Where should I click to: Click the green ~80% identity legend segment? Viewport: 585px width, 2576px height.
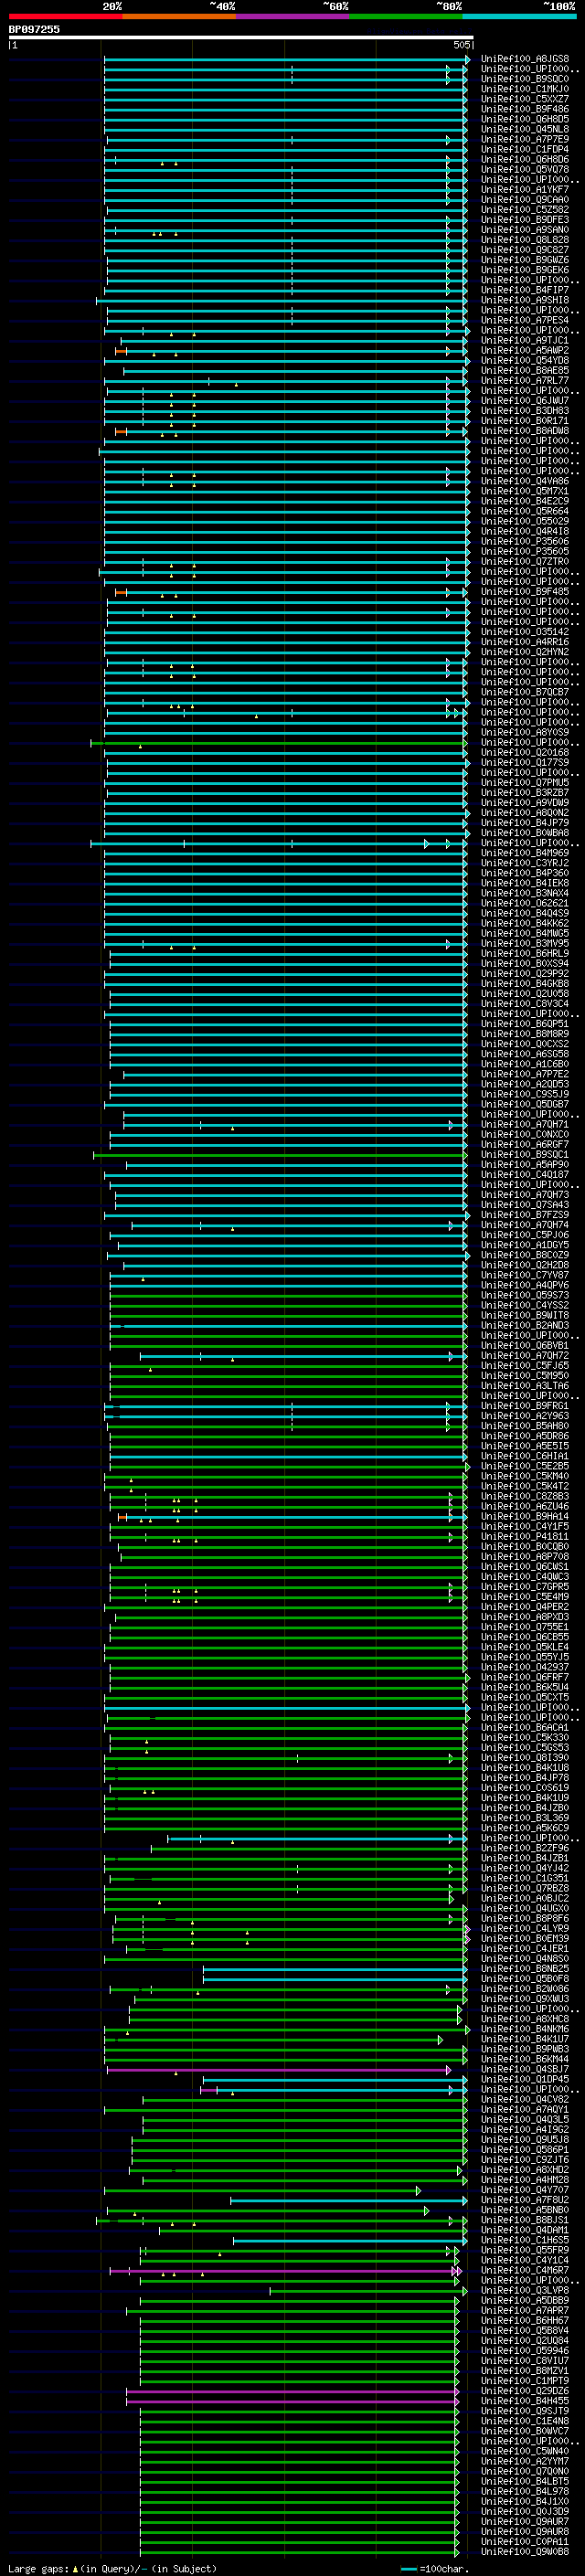point(406,16)
